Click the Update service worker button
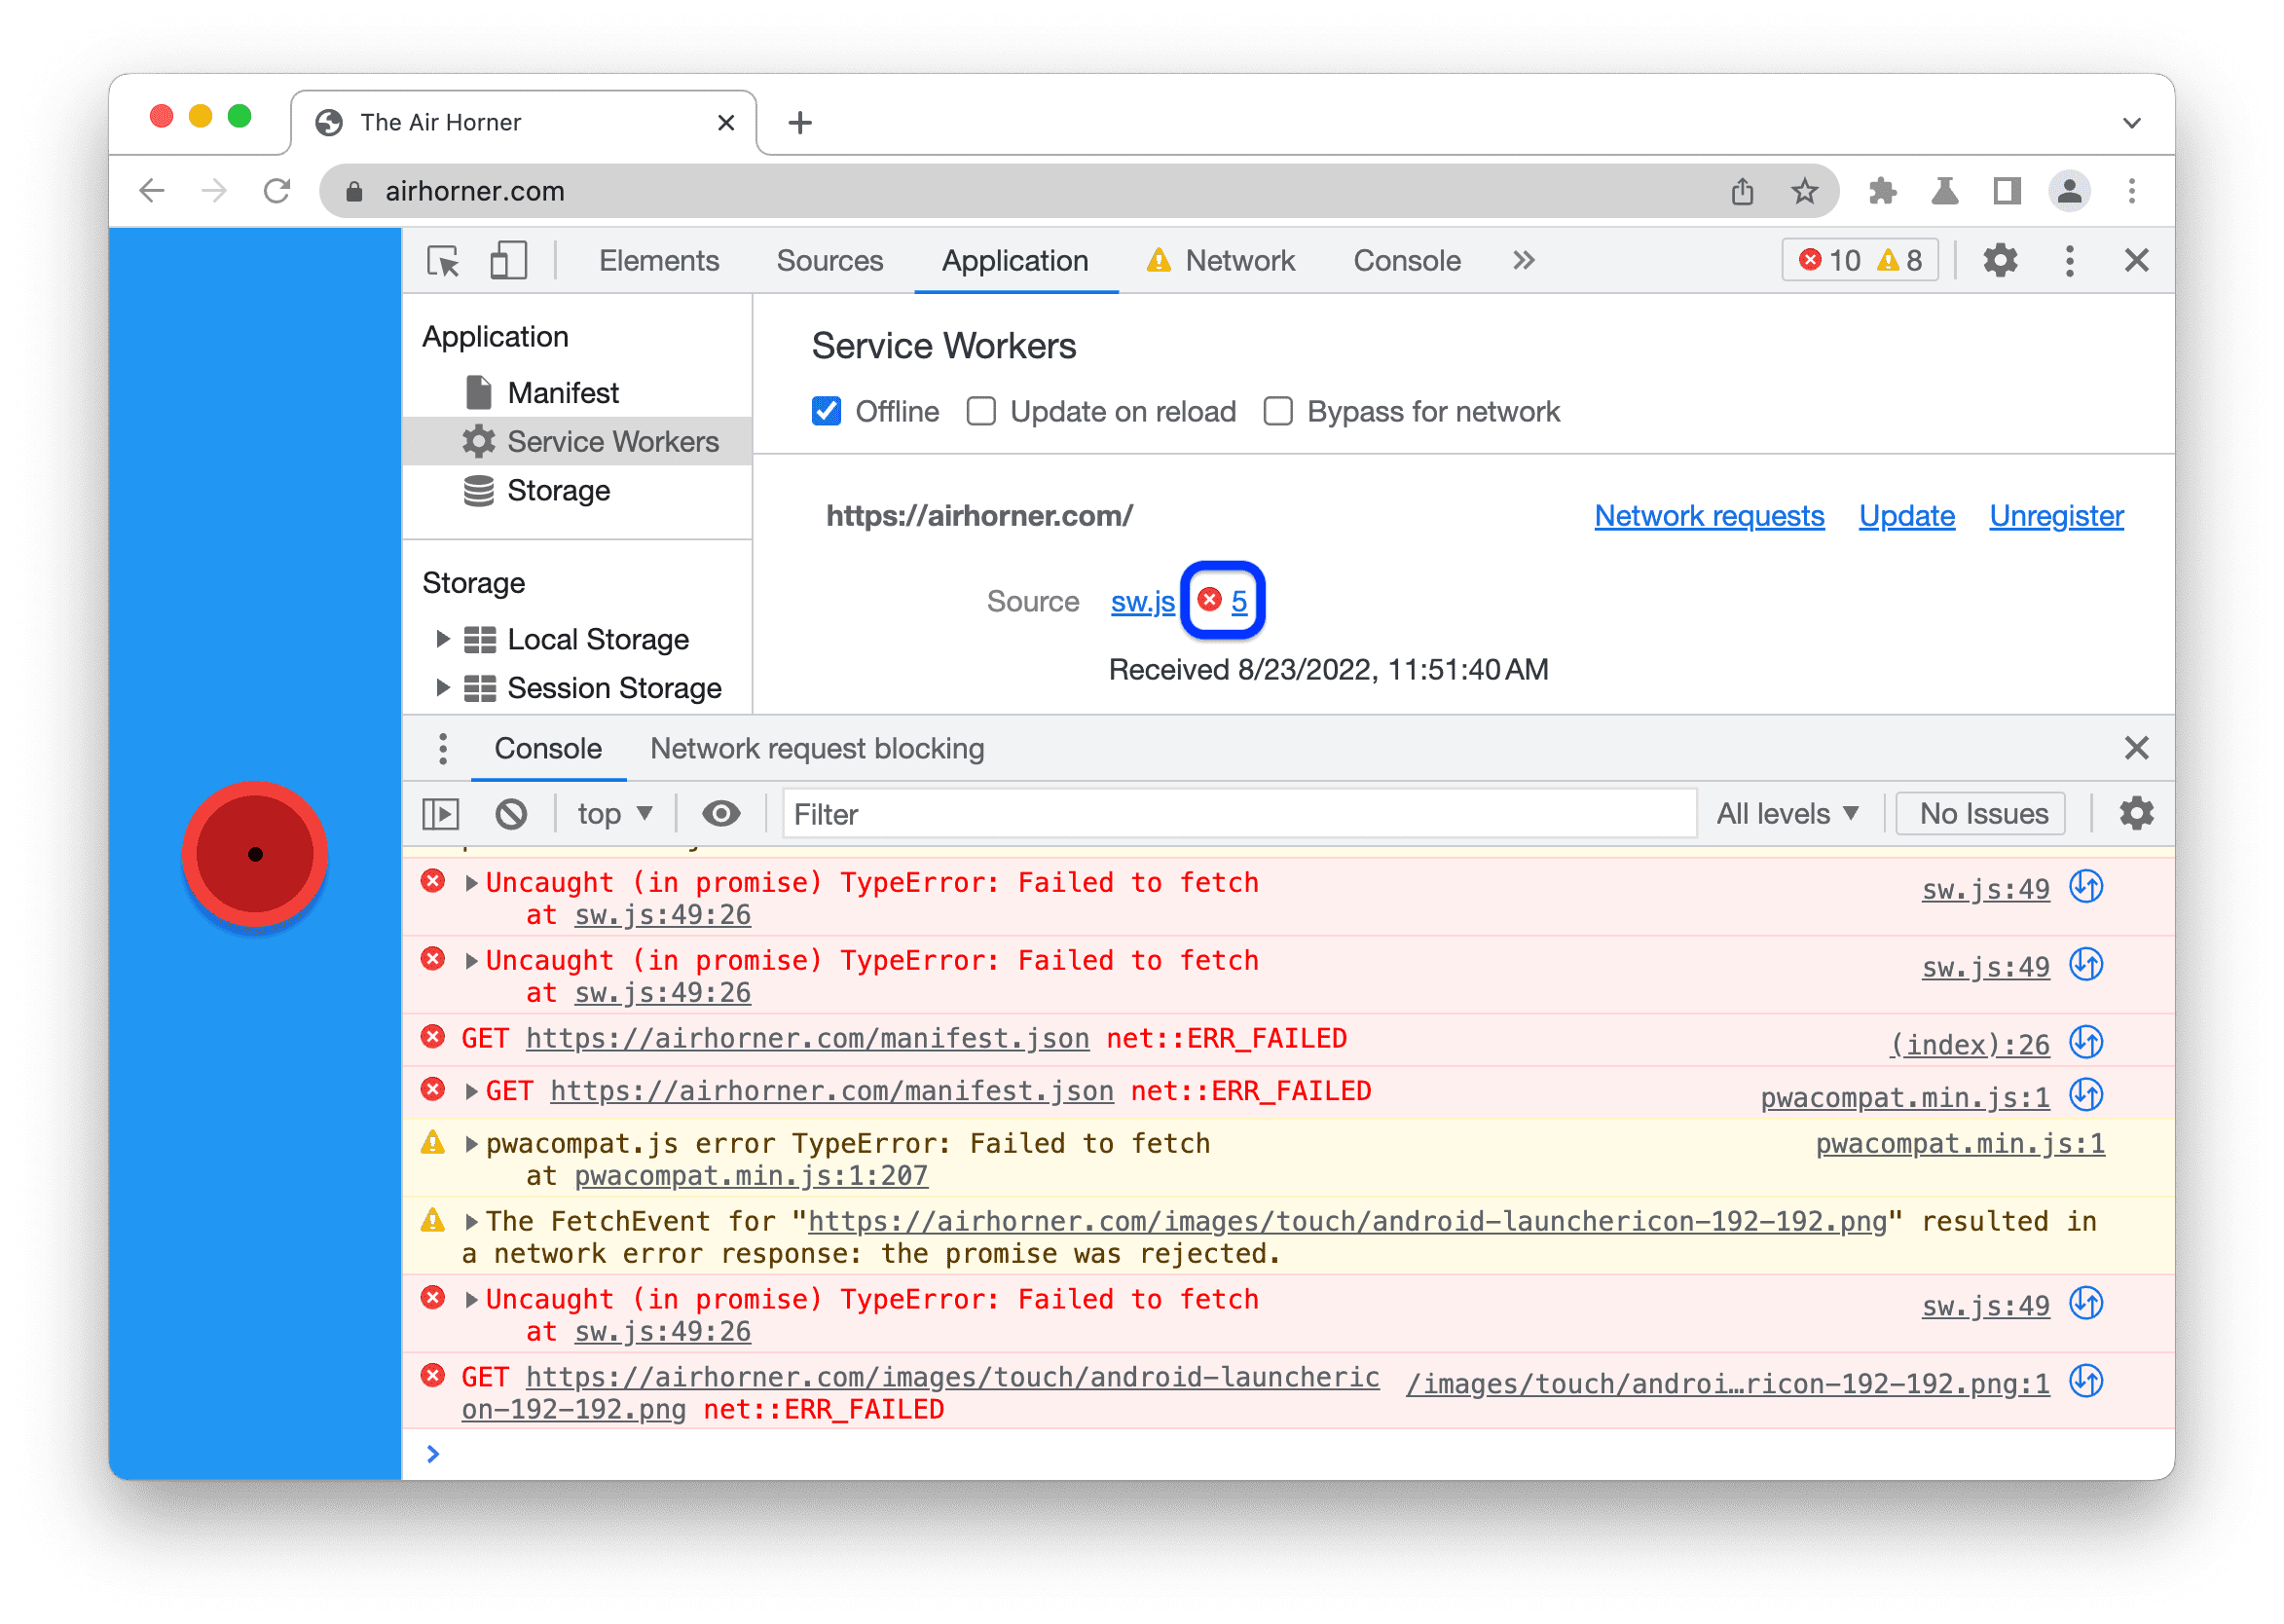Screen dimensions: 2284x1624 pyautogui.click(x=1908, y=515)
